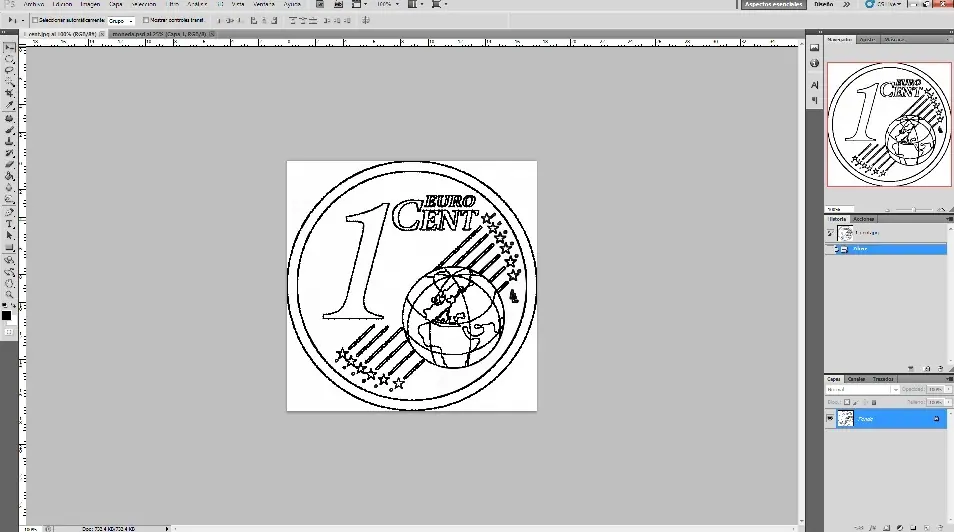Open the Capas panel options menu

coord(949,379)
